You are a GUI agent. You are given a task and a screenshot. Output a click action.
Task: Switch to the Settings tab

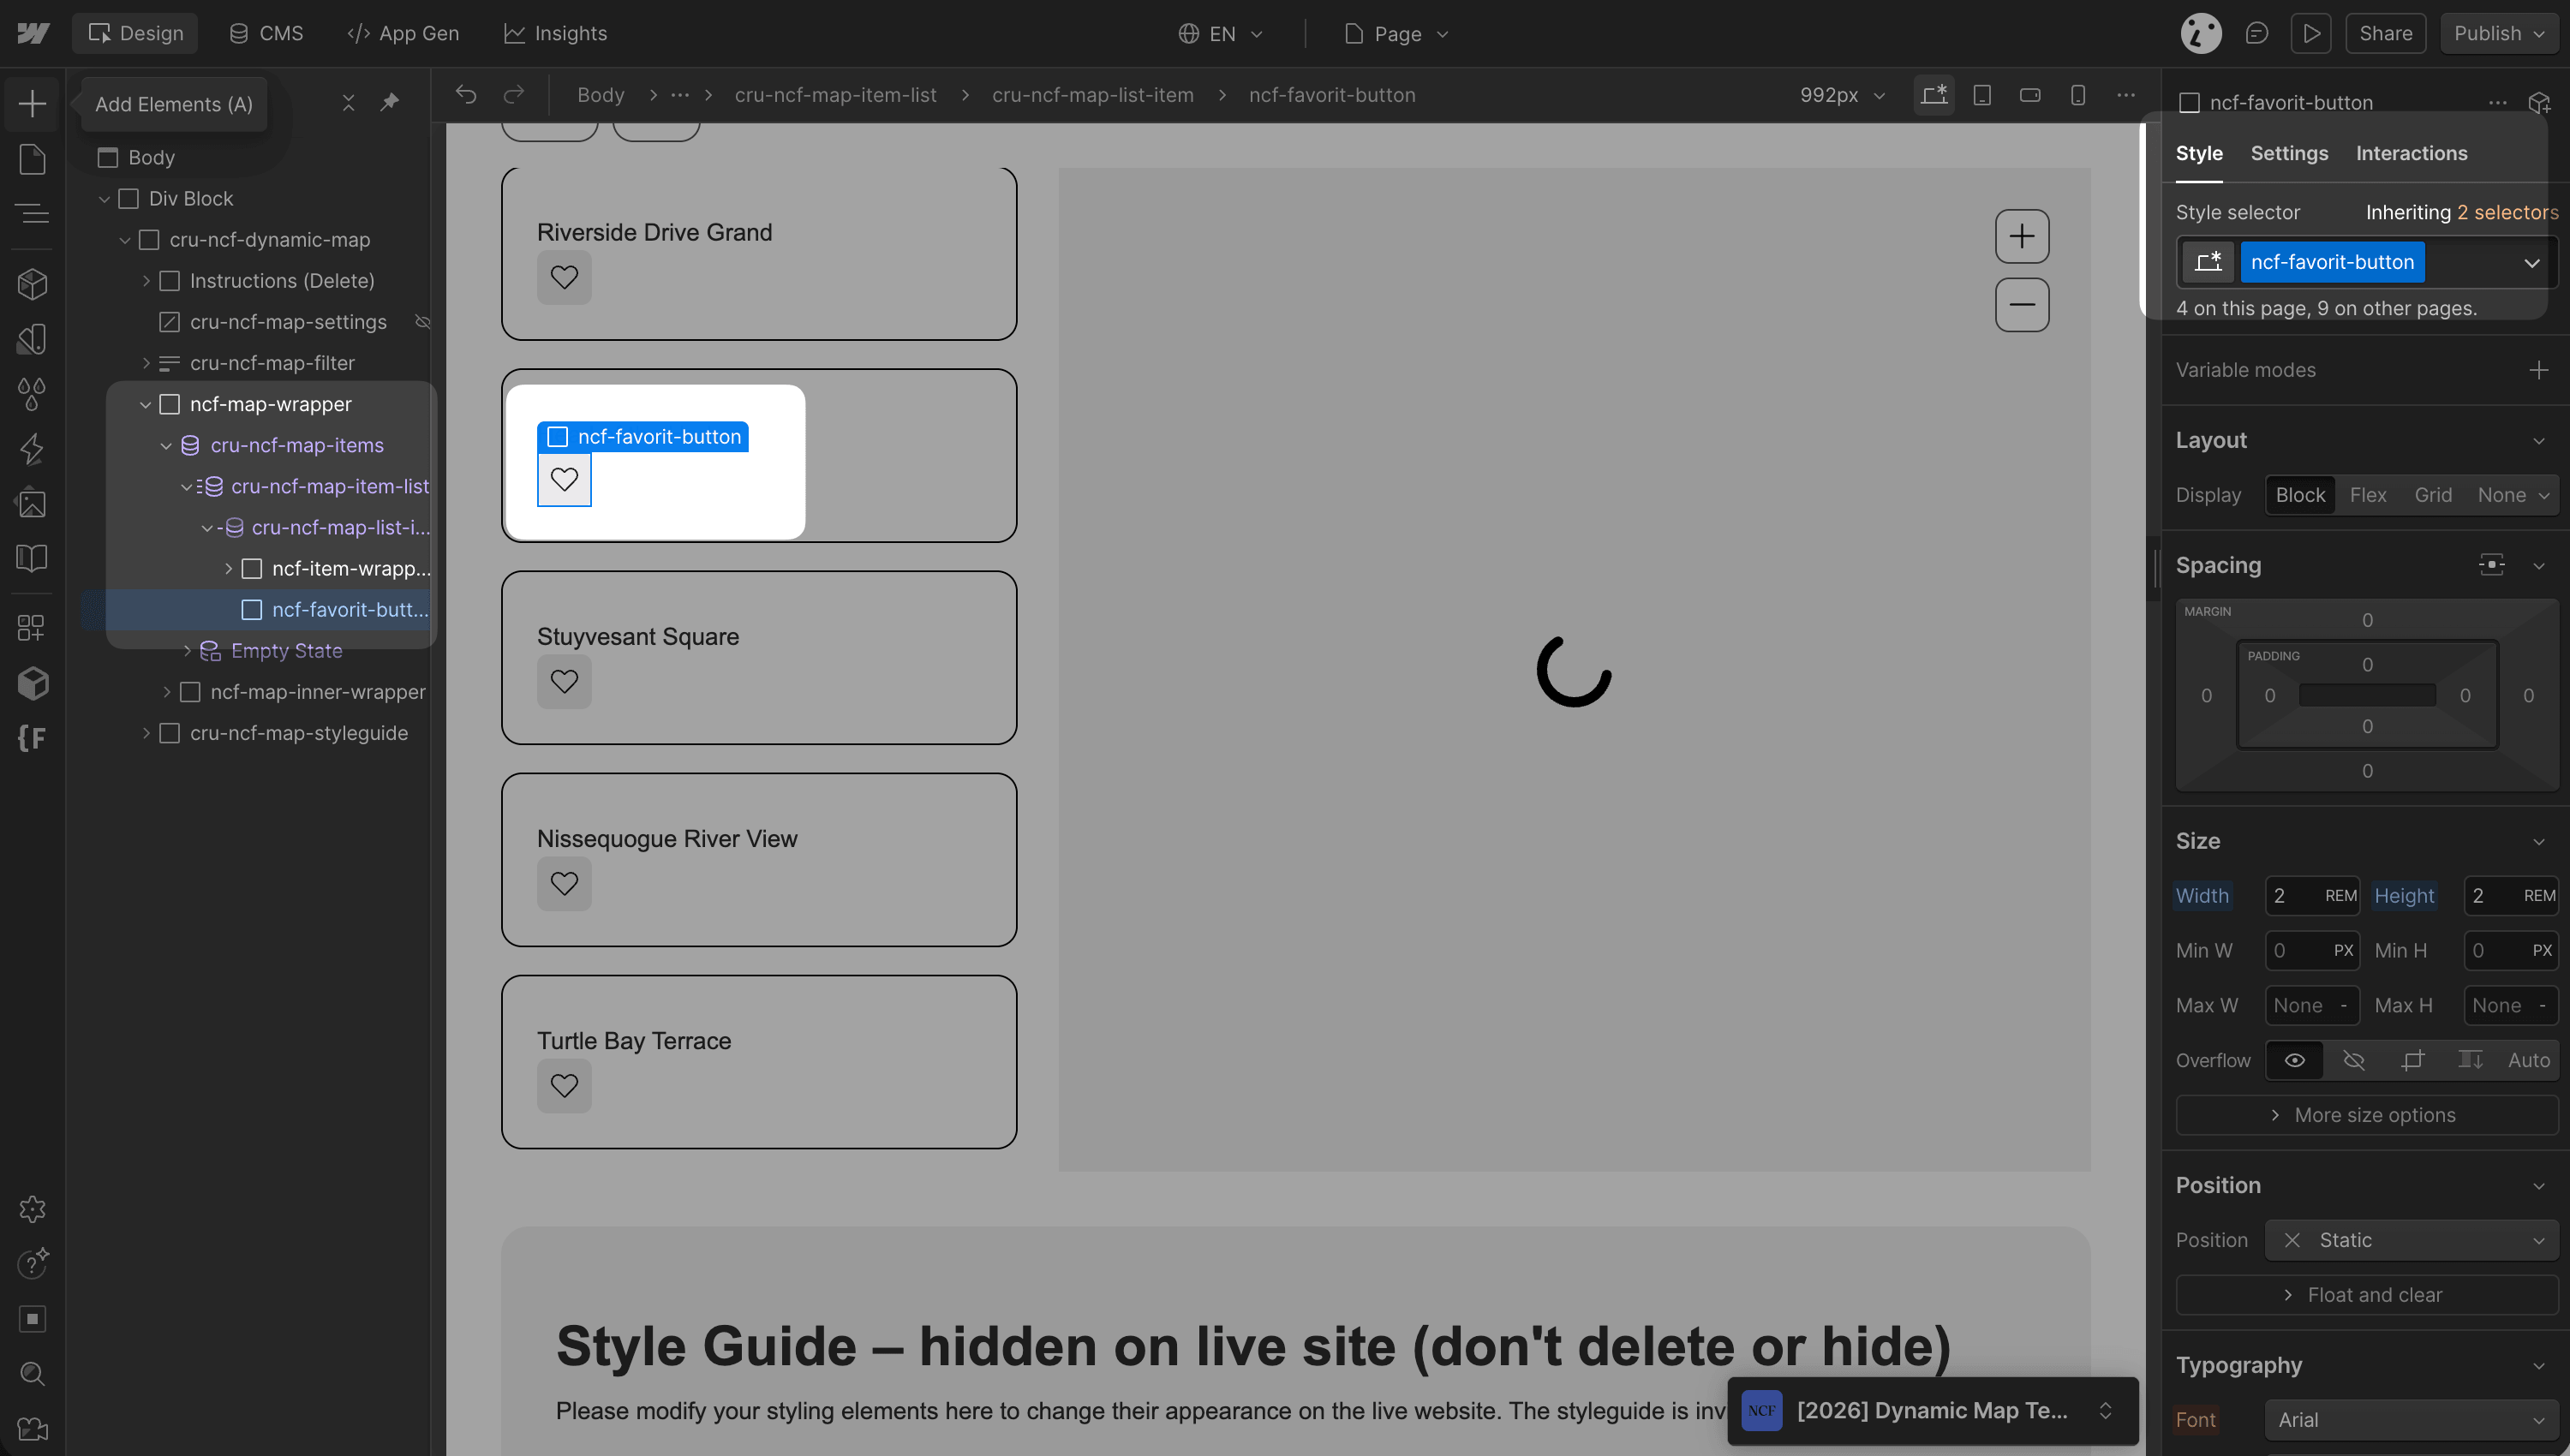click(2289, 153)
